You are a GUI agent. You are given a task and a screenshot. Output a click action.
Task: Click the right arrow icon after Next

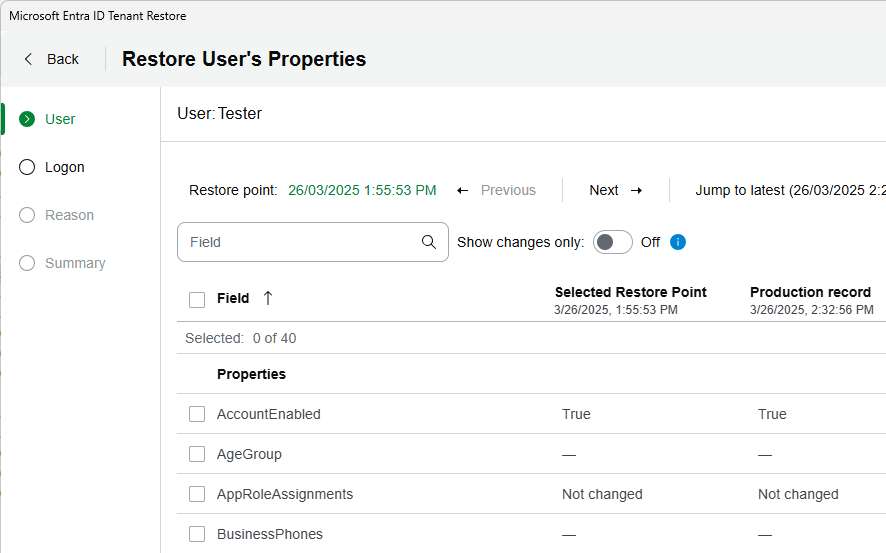(636, 190)
